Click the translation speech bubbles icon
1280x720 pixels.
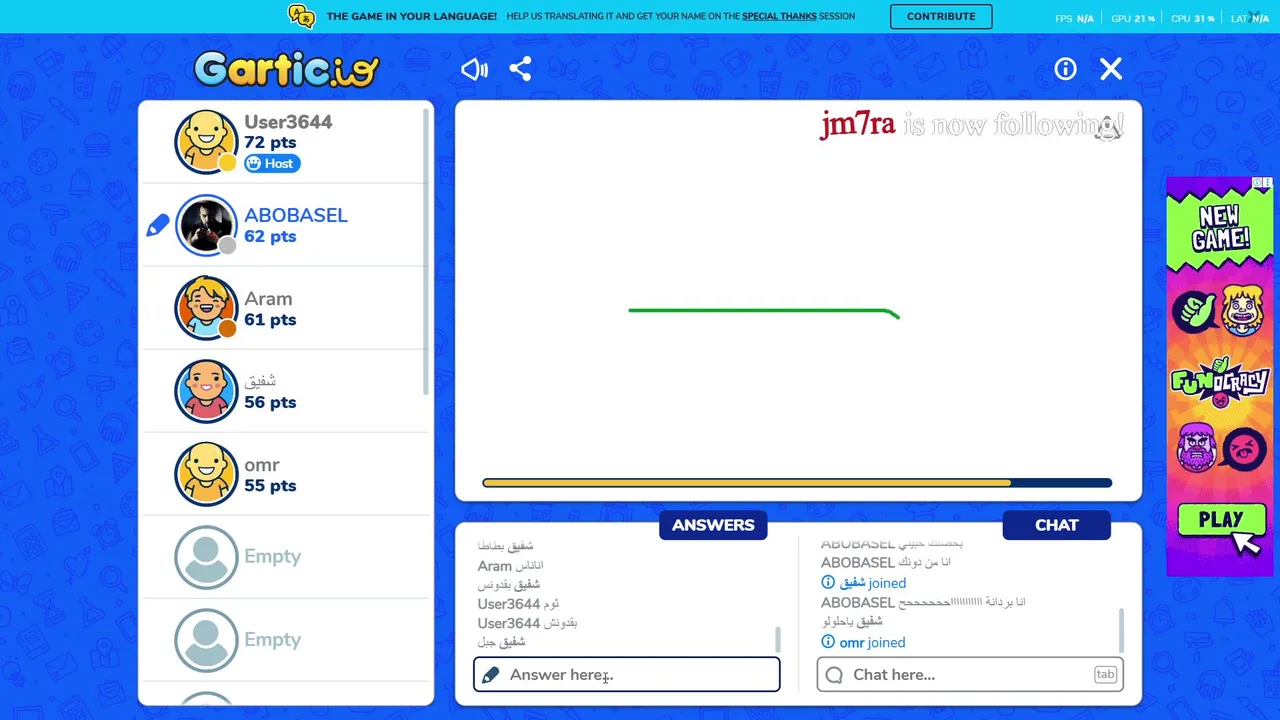(301, 16)
